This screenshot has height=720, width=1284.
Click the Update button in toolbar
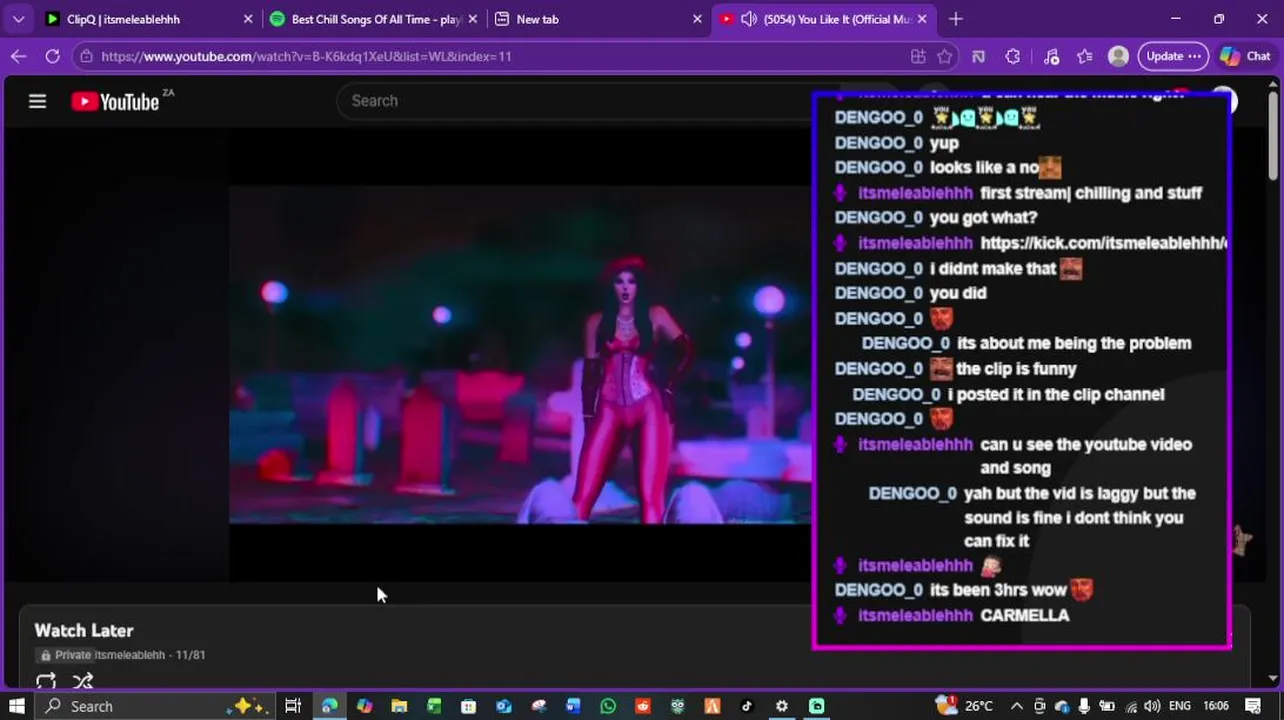1174,56
